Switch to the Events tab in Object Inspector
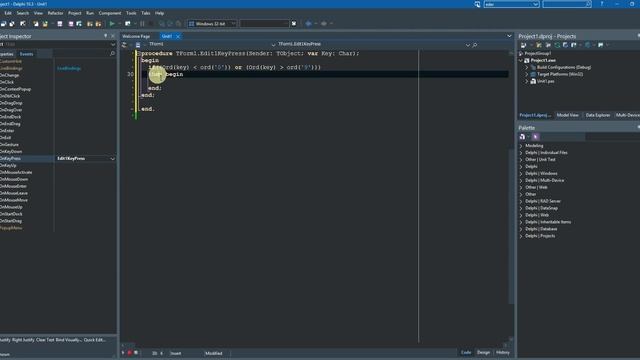Screen dimensions: 640x360 coord(26,54)
